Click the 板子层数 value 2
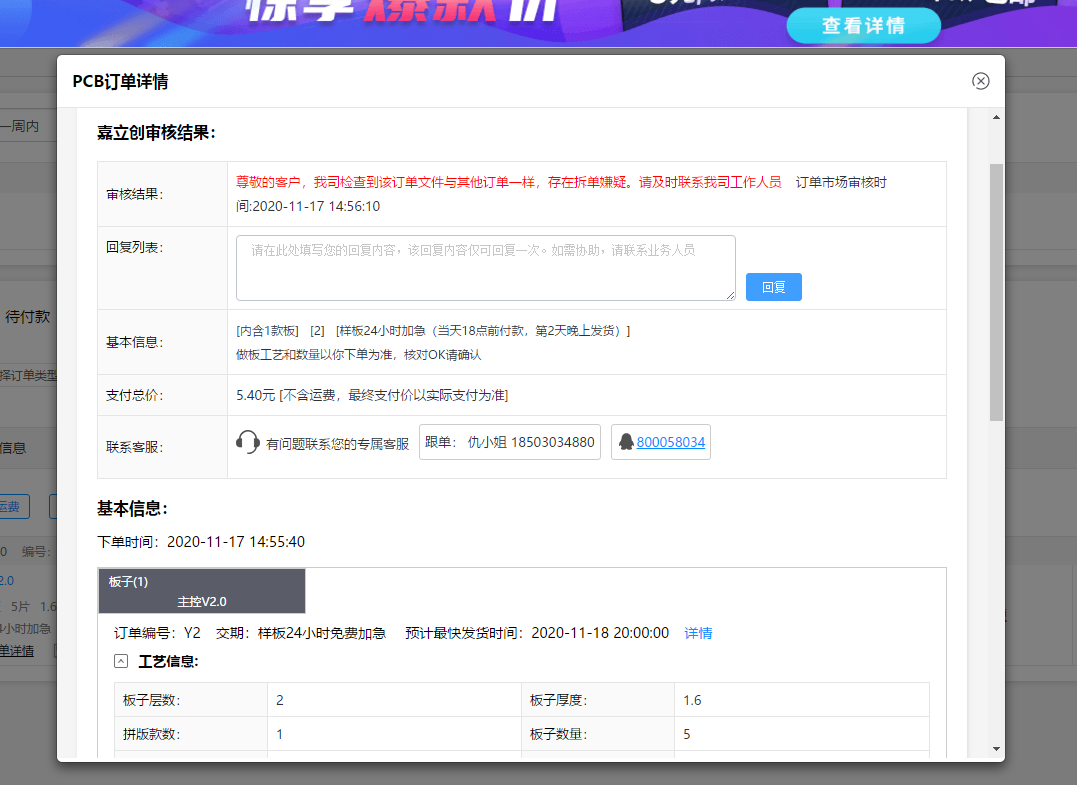The width and height of the screenshot is (1077, 785). (280, 700)
